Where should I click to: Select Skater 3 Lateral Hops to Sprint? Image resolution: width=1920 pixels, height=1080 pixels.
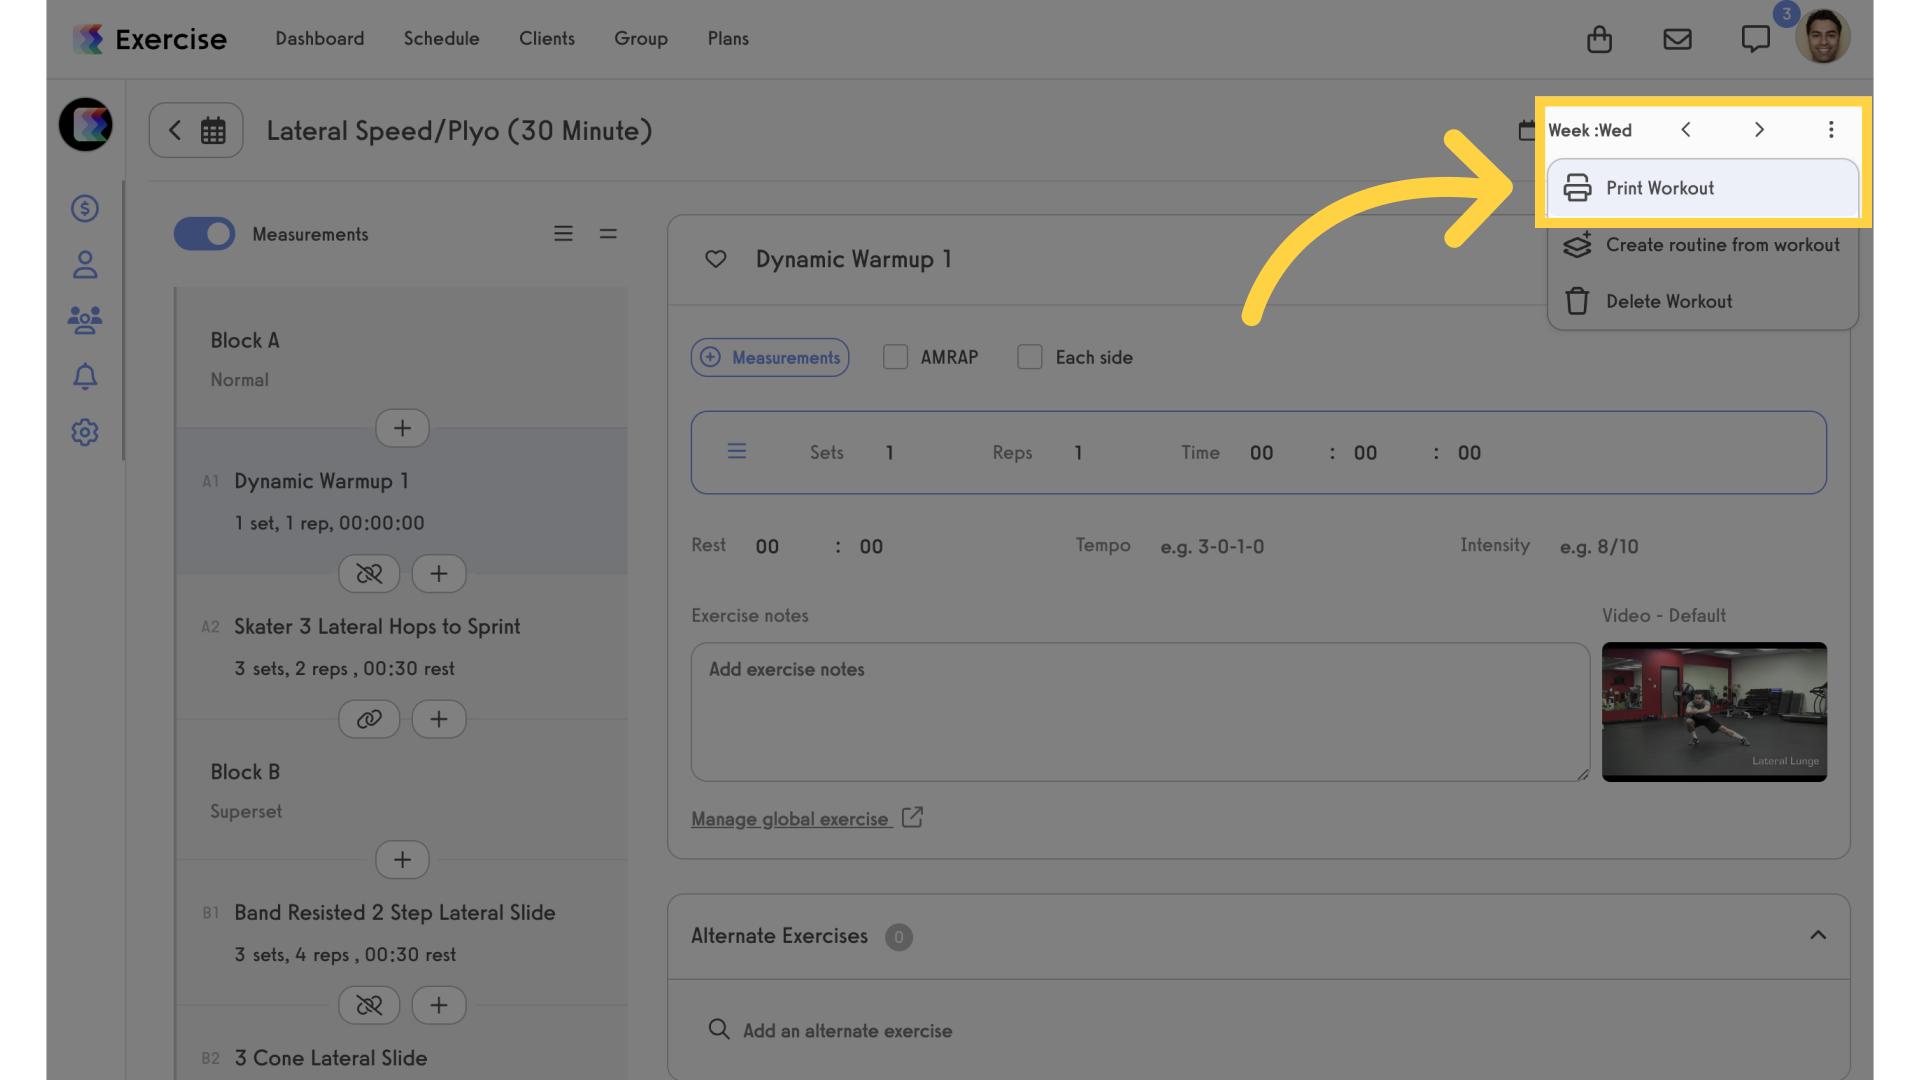(402, 647)
